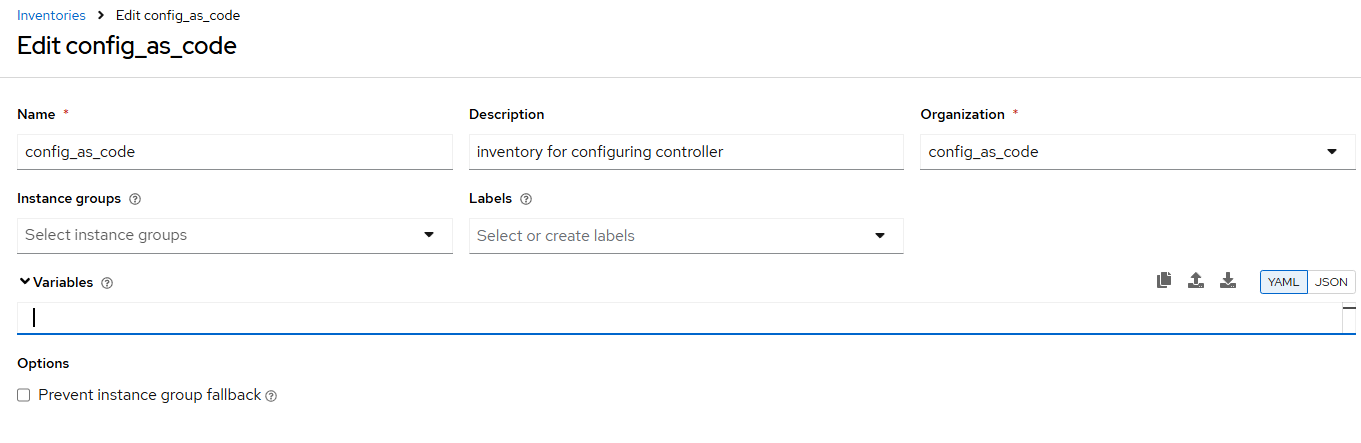Open the Select instance groups dropdown
The width and height of the screenshot is (1361, 443).
(235, 235)
